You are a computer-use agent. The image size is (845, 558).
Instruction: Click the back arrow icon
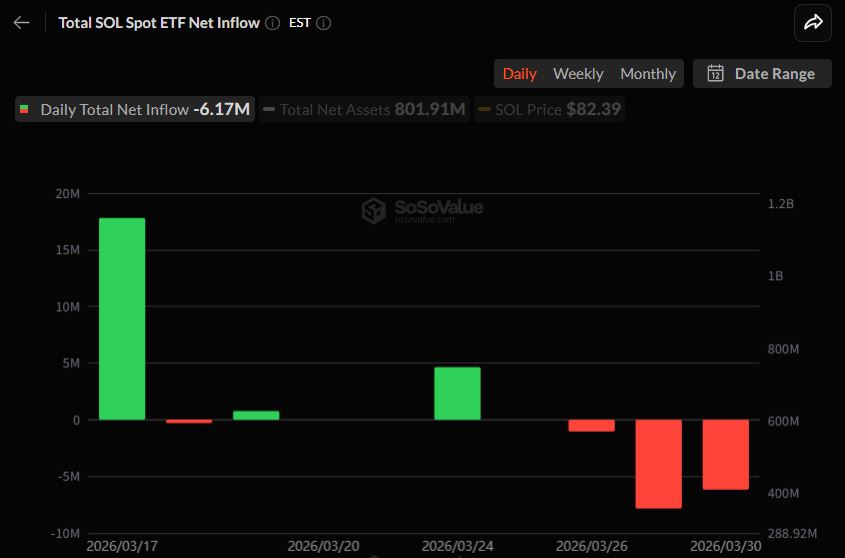(x=21, y=23)
